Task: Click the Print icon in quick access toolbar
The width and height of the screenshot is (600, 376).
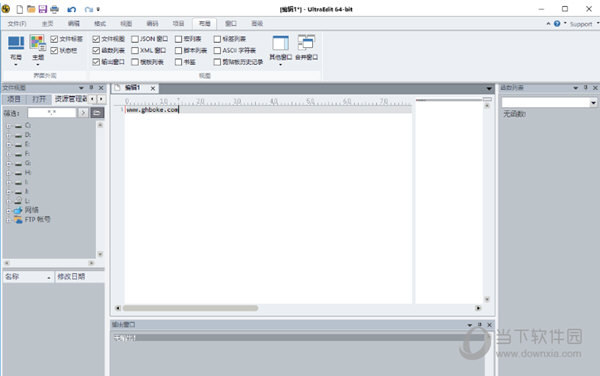Action: coord(54,9)
